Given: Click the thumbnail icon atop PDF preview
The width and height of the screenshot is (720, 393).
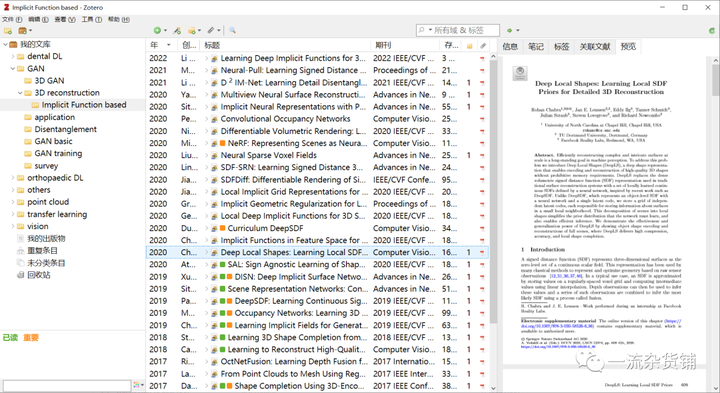Looking at the screenshot, I should point(520,73).
